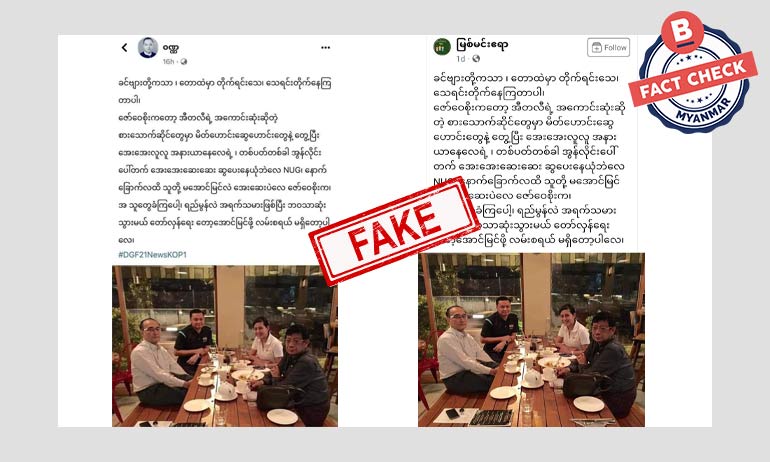This screenshot has height=462, width=770.
Task: Open the left post's dinner photo
Action: coord(225,346)
